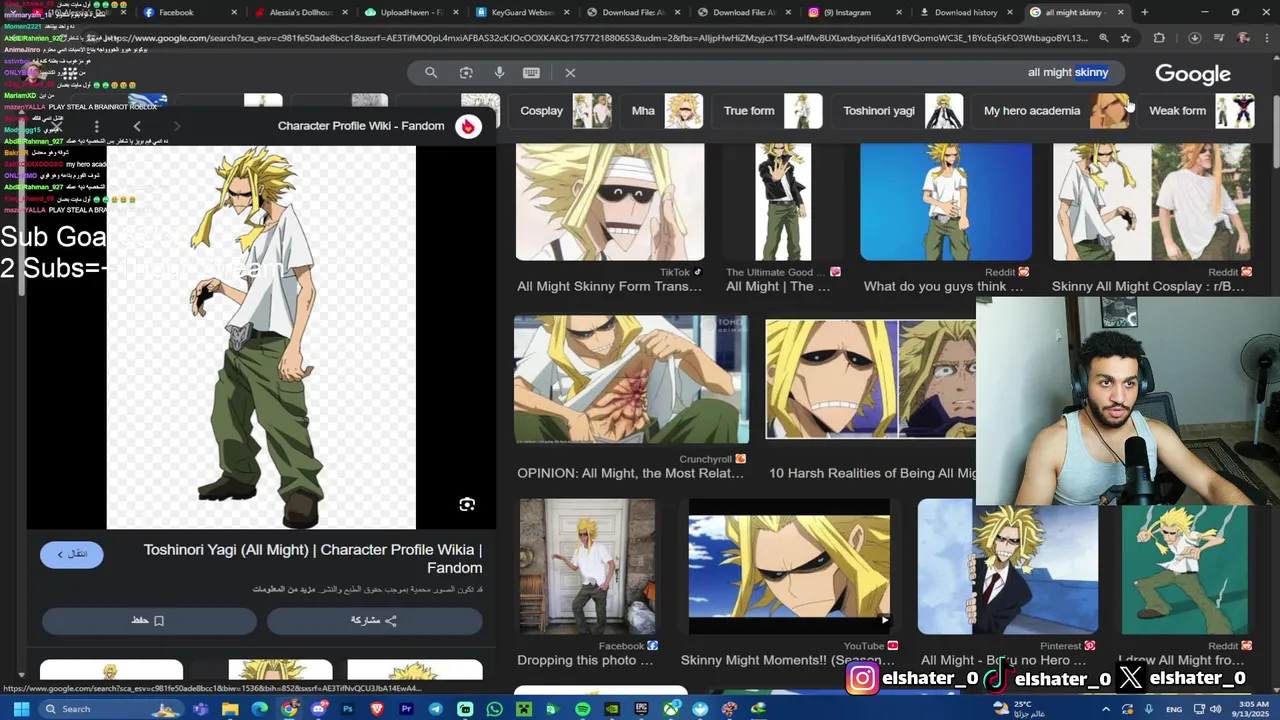Click the share (مشاركة) button
1280x720 pixels.
pyautogui.click(x=374, y=621)
